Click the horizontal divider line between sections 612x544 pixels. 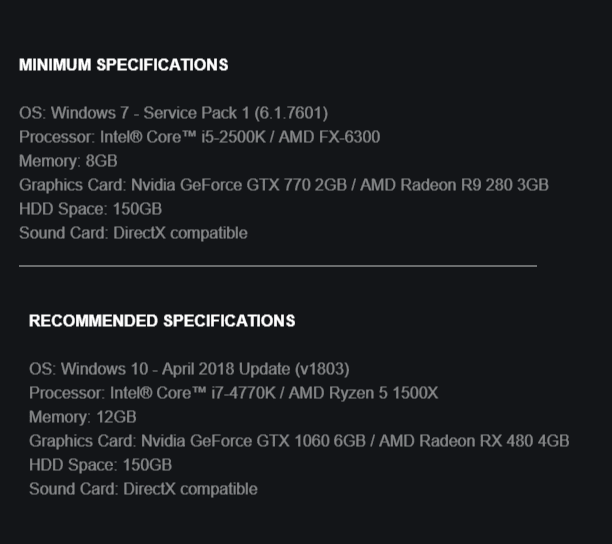pyautogui.click(x=278, y=266)
